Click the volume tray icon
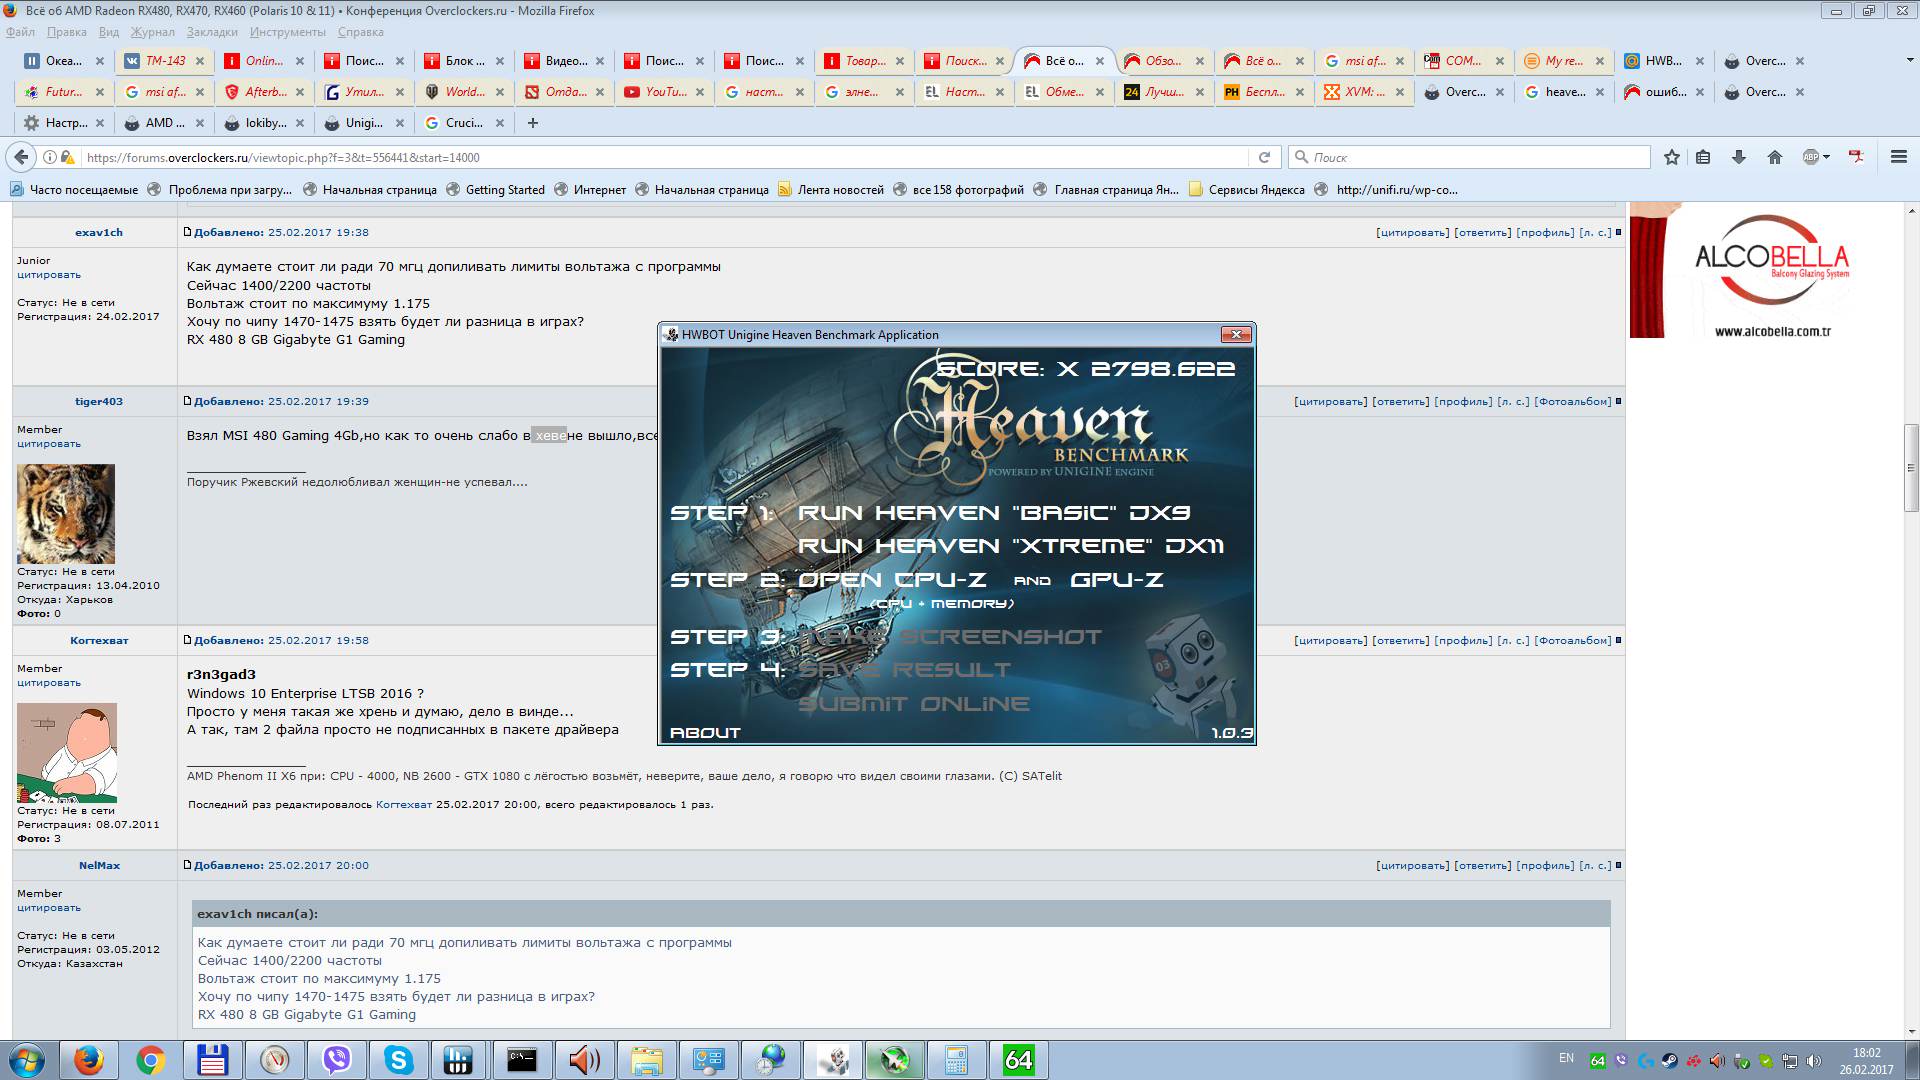The width and height of the screenshot is (1920, 1080). coord(1814,1061)
